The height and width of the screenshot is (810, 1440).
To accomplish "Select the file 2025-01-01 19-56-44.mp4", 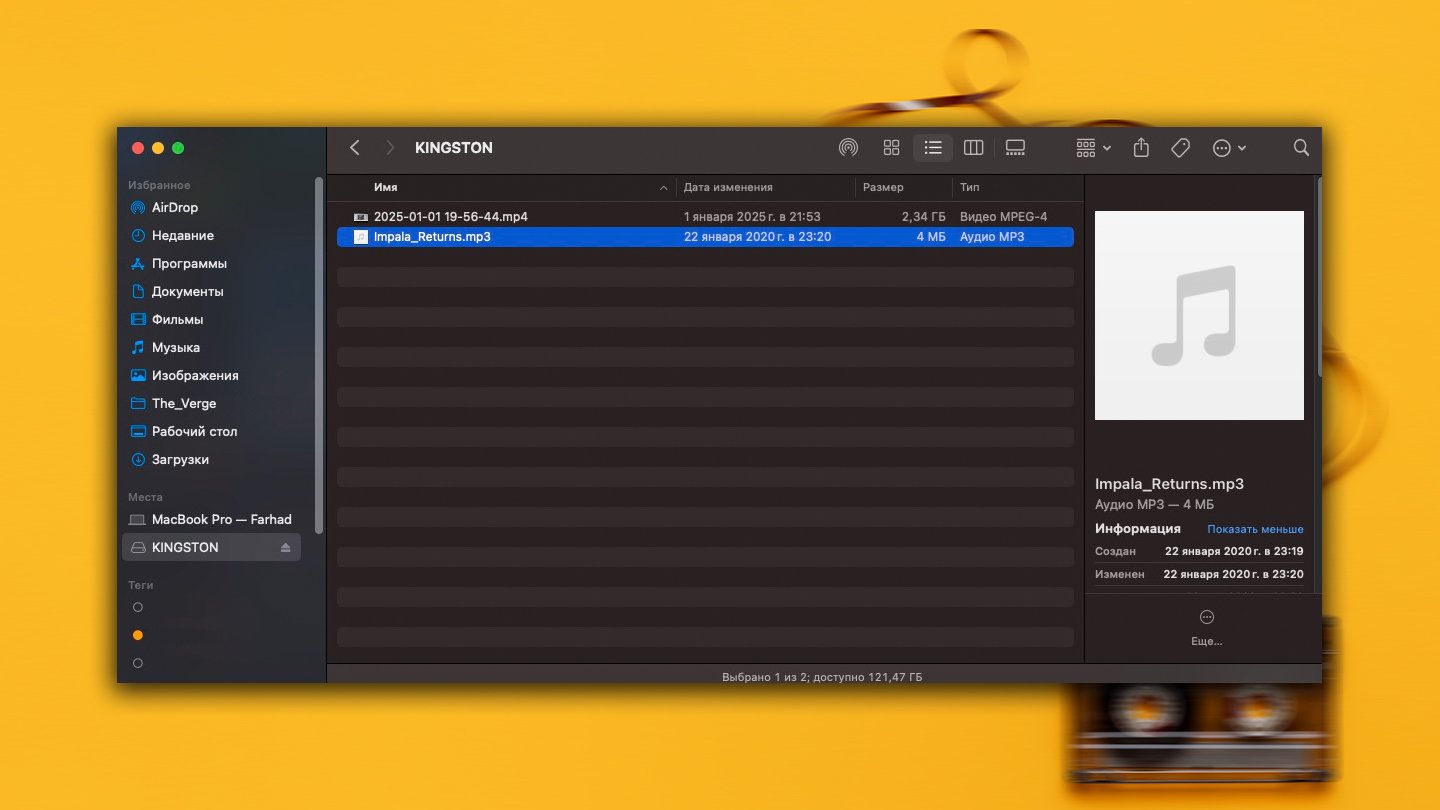I will pos(705,217).
